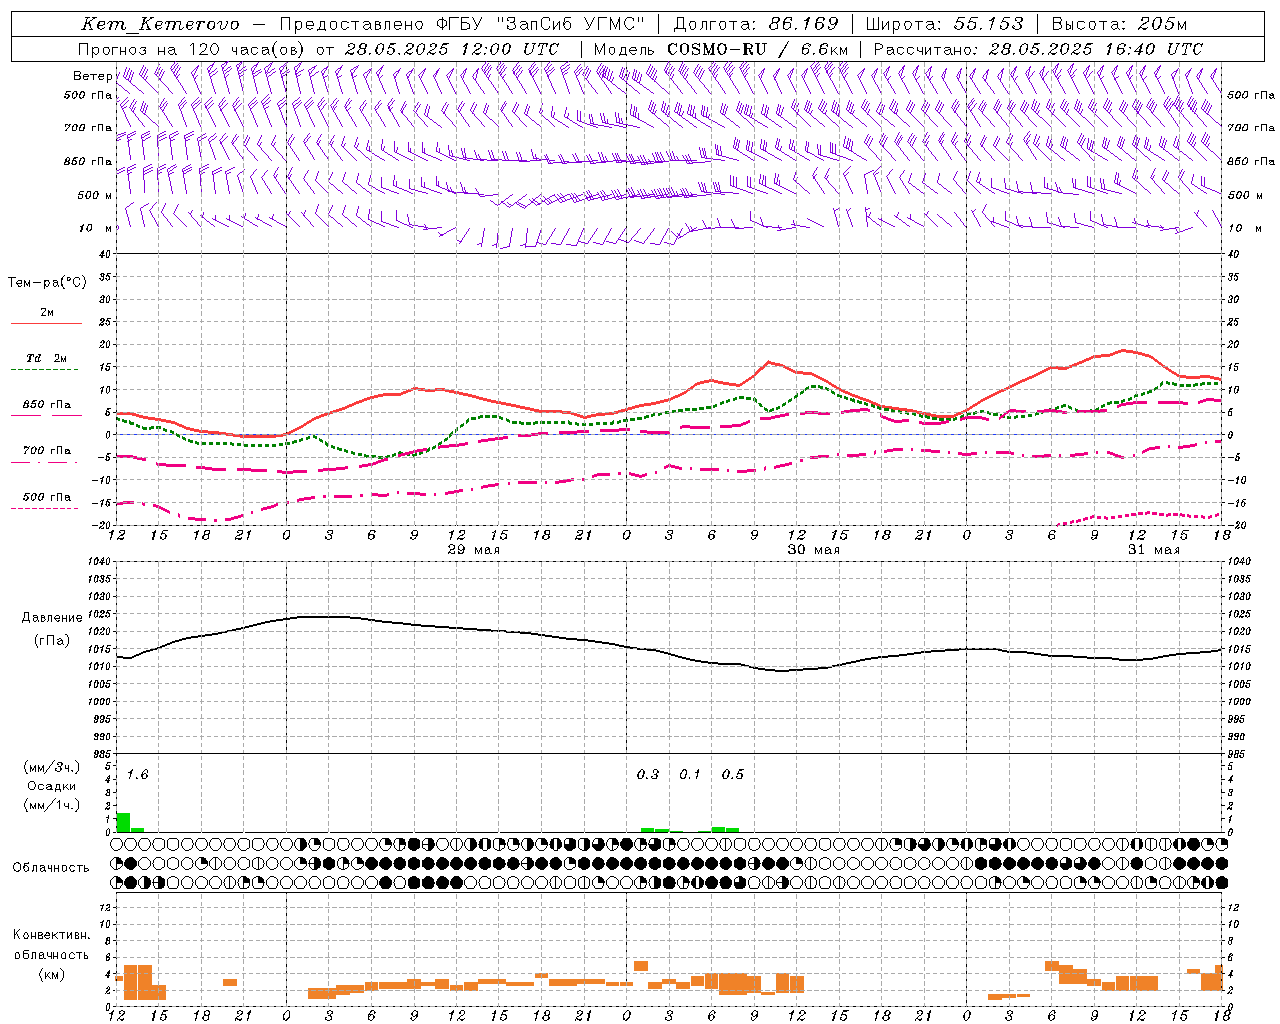This screenshot has height=1024, width=1280.
Task: Click the 31 мая date marker
Action: [x=1154, y=550]
